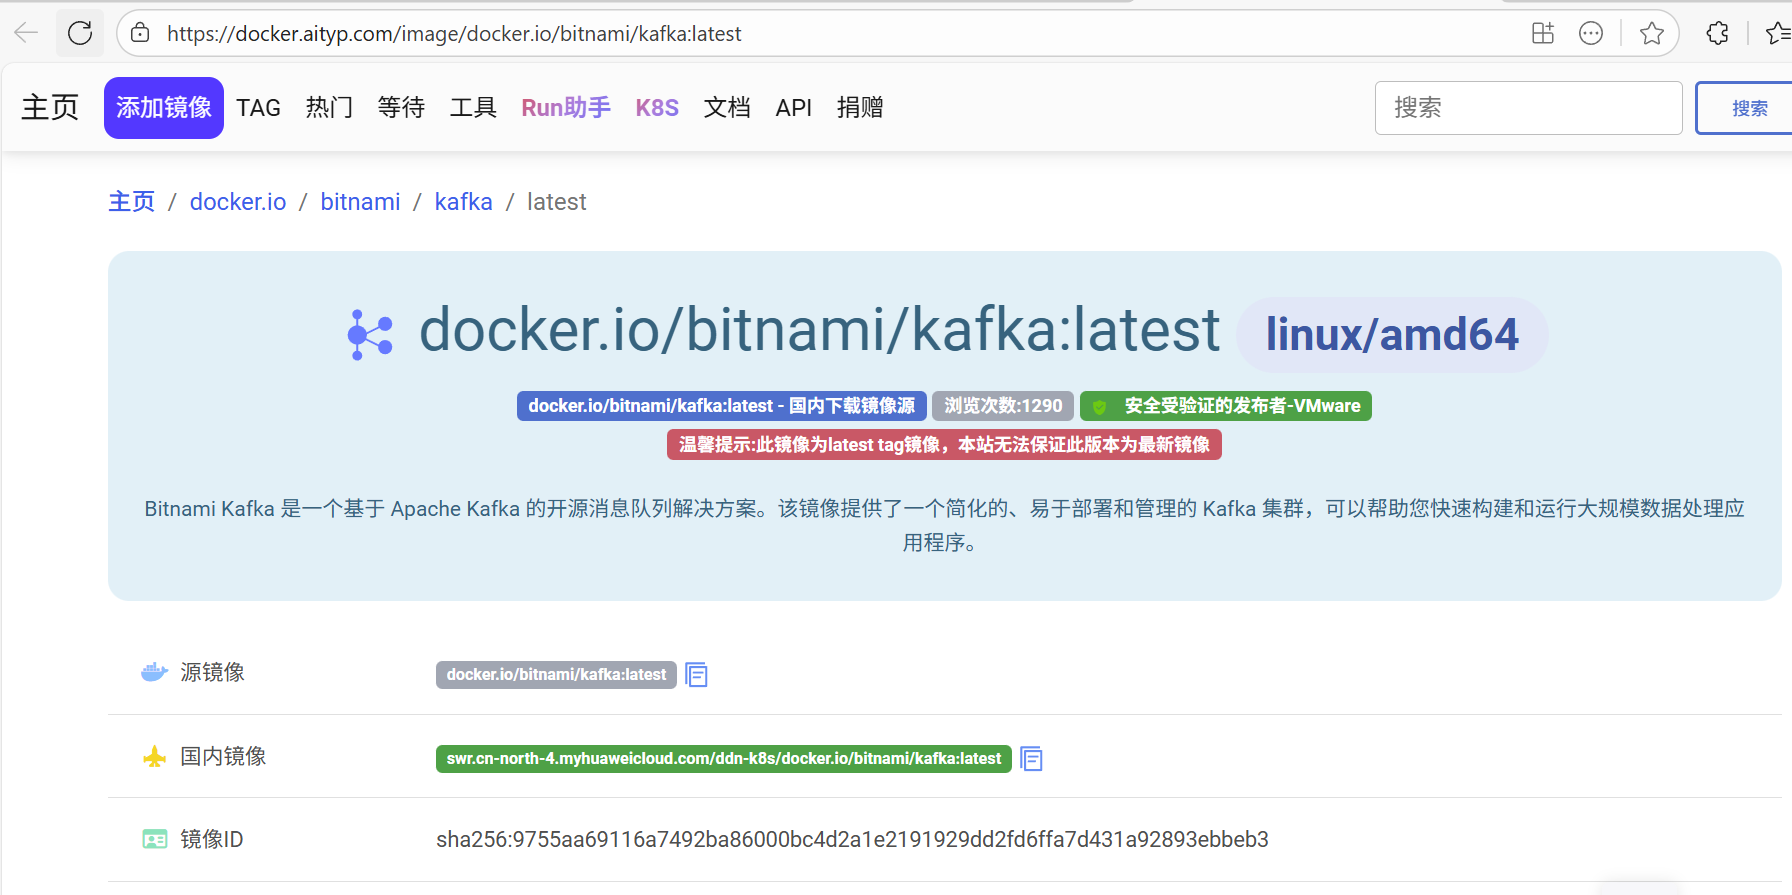The height and width of the screenshot is (895, 1792).
Task: Click the kafka breadcrumb link
Action: [464, 202]
